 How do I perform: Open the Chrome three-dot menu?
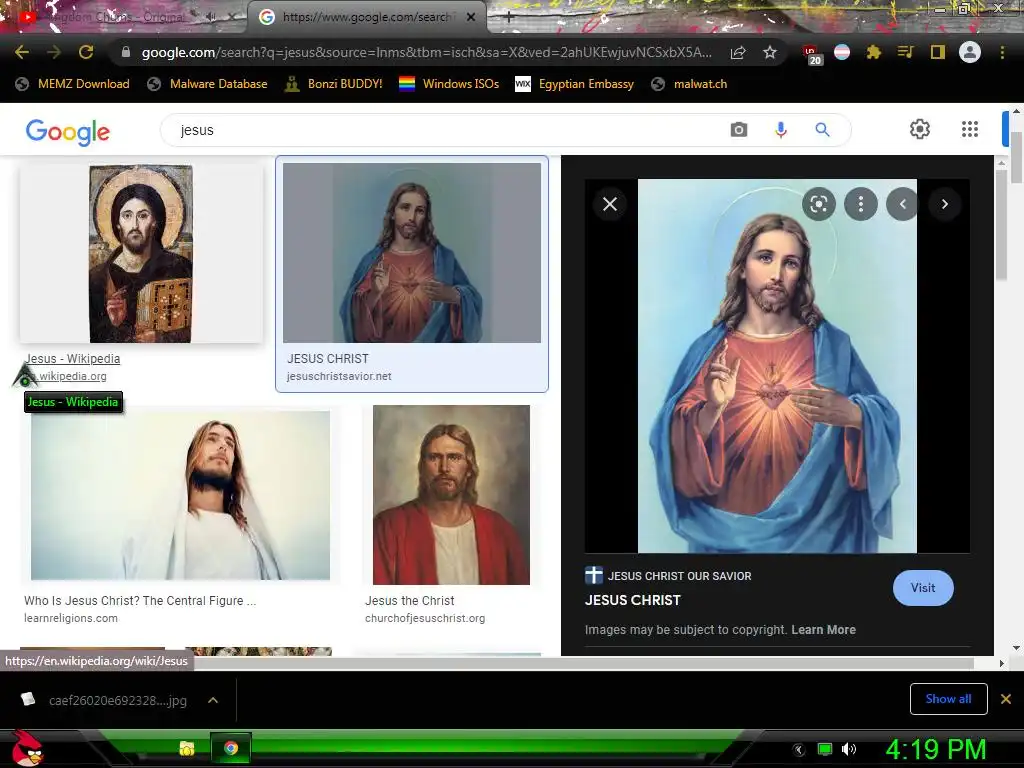click(x=1002, y=52)
